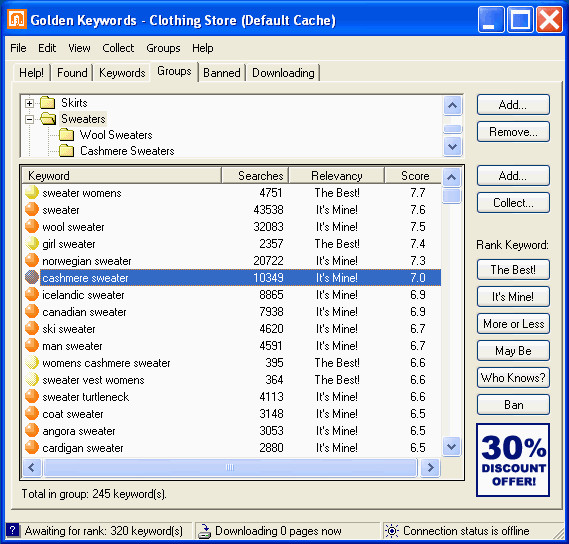Viewport: 569px width, 544px height.
Task: Click the downloading pages status icon
Action: [204, 531]
